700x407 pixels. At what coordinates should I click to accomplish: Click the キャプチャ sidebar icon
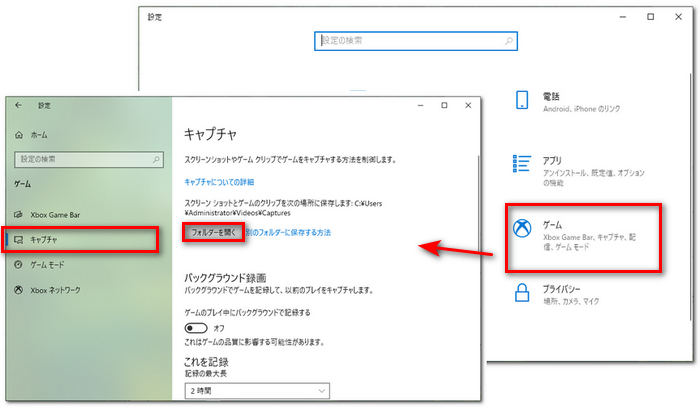click(x=18, y=240)
